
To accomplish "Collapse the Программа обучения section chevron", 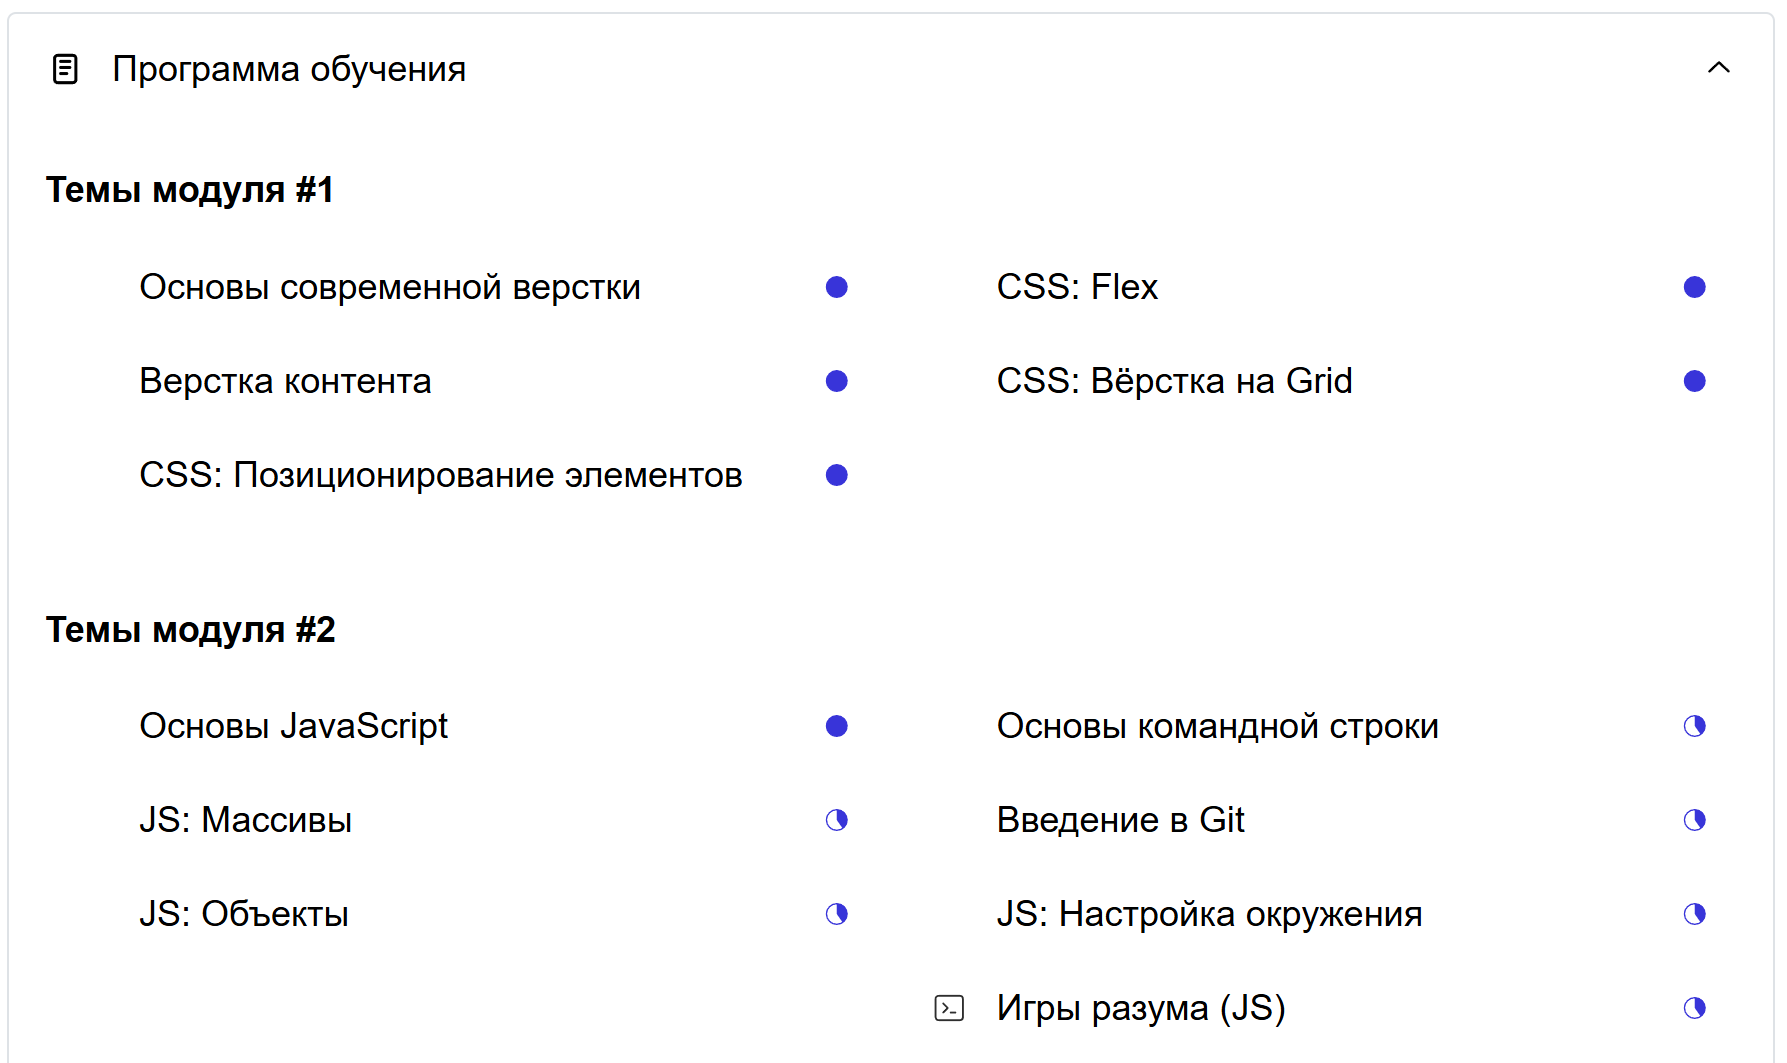I will [1718, 68].
